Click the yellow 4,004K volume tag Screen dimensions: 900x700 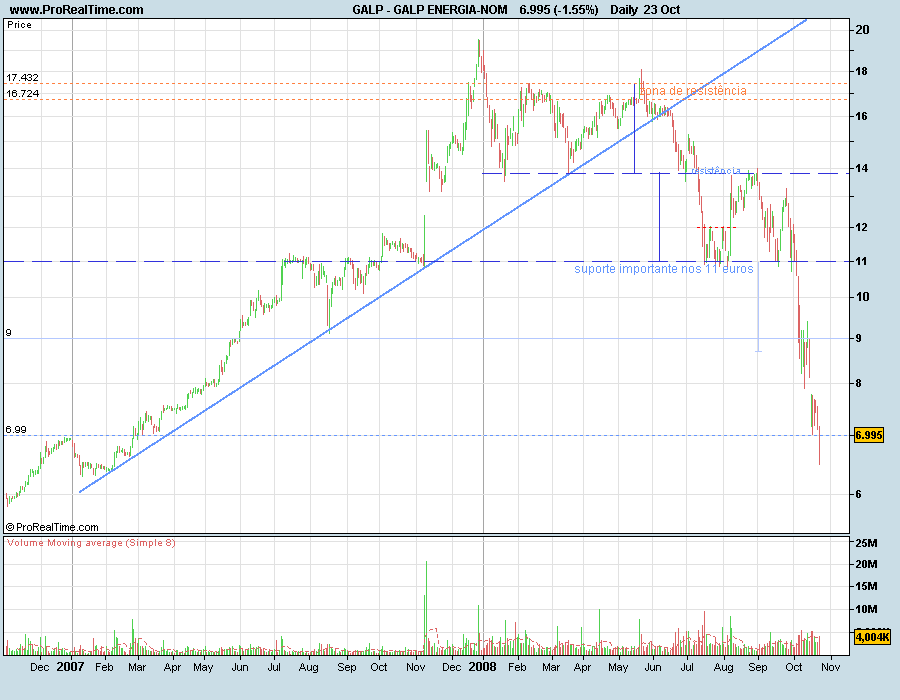(872, 636)
